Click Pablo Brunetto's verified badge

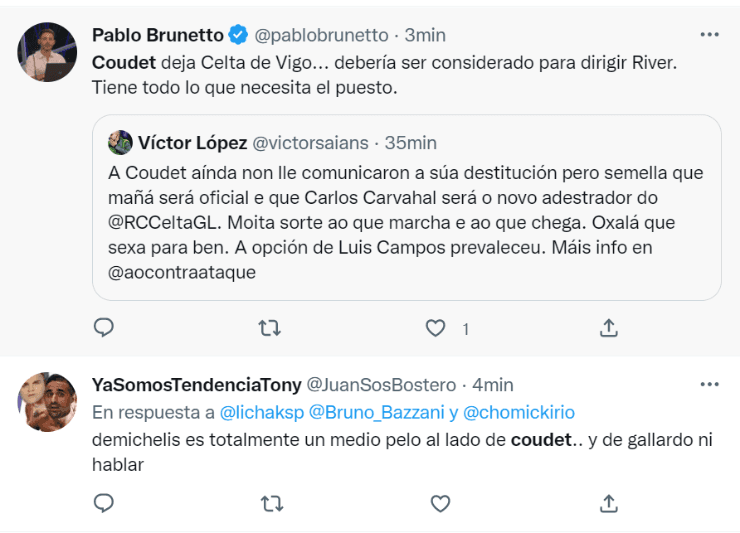pos(239,35)
